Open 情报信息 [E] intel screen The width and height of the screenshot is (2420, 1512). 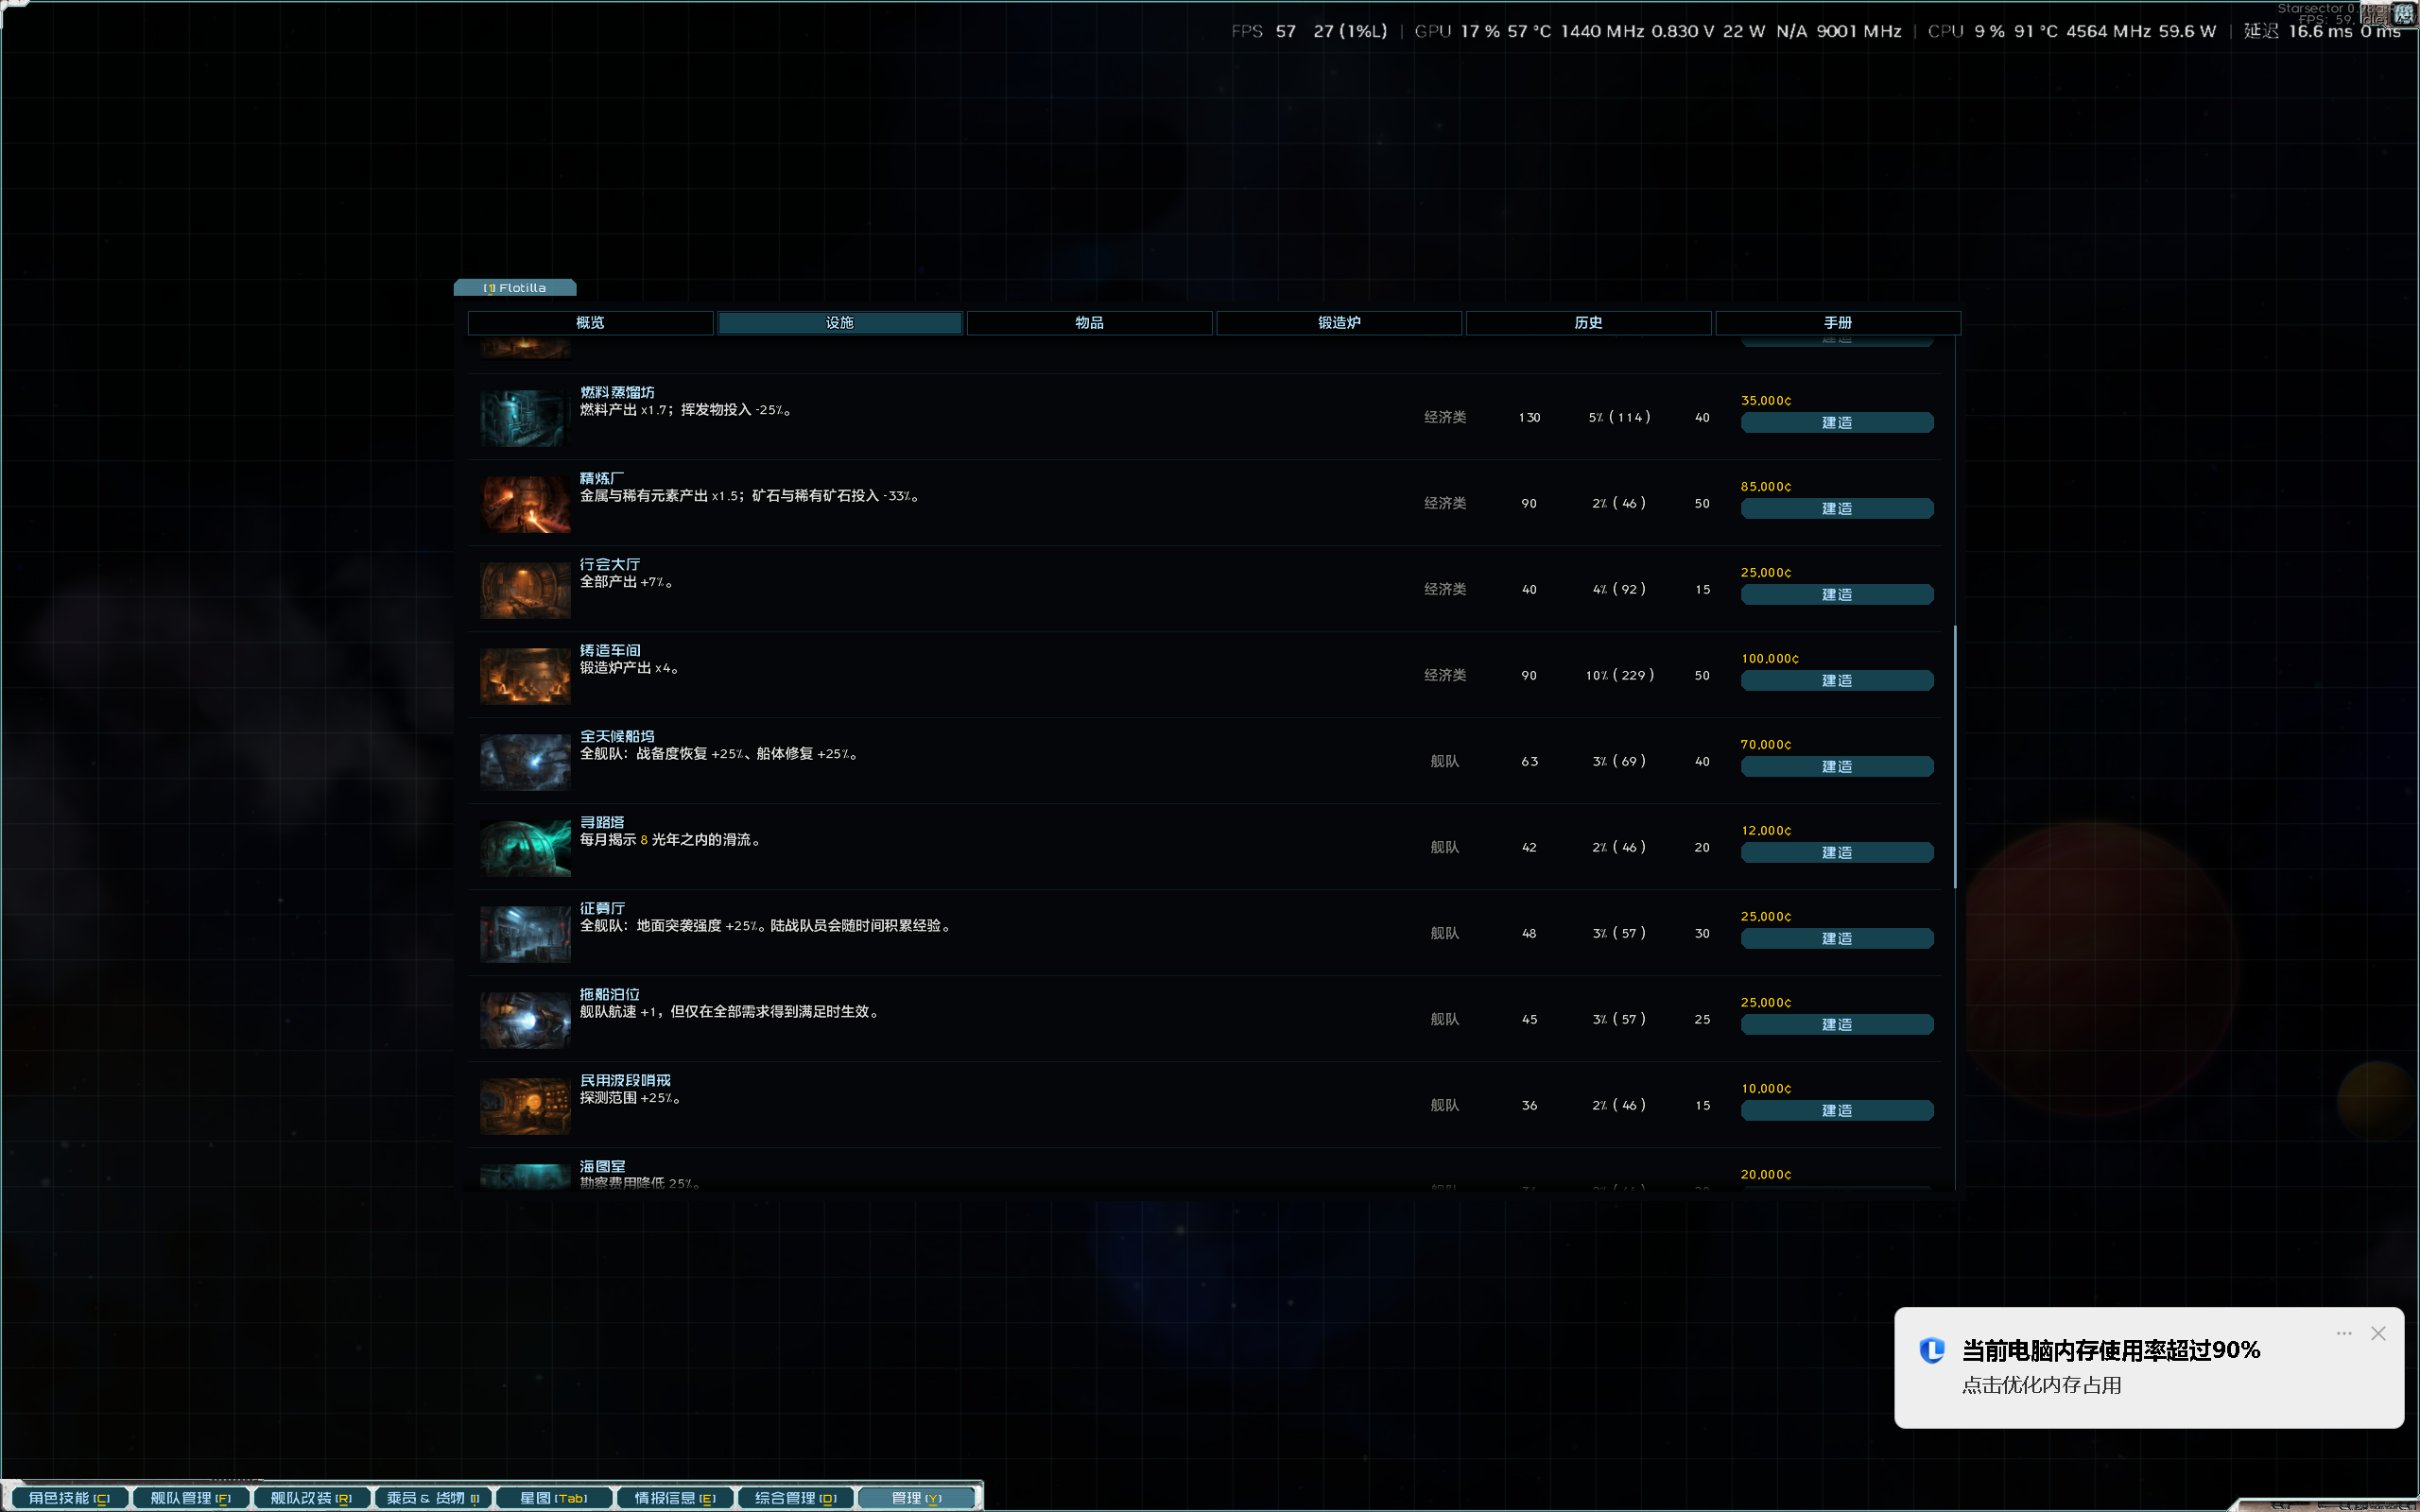(x=674, y=1497)
